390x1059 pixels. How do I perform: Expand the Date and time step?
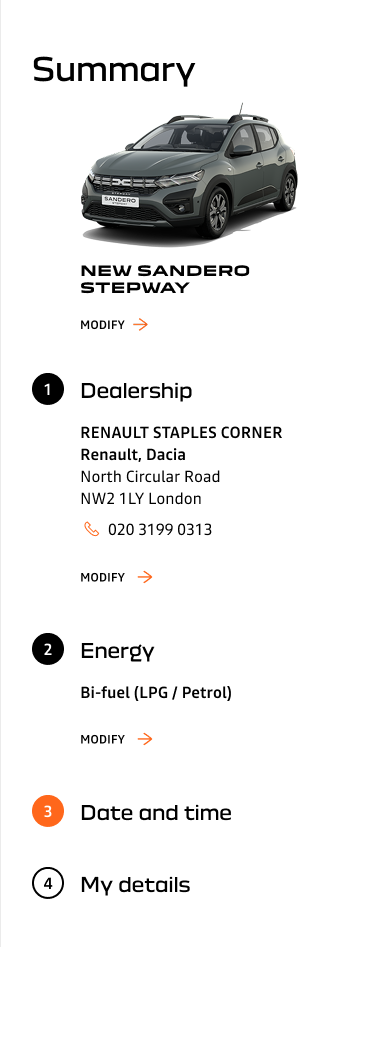[x=156, y=812]
